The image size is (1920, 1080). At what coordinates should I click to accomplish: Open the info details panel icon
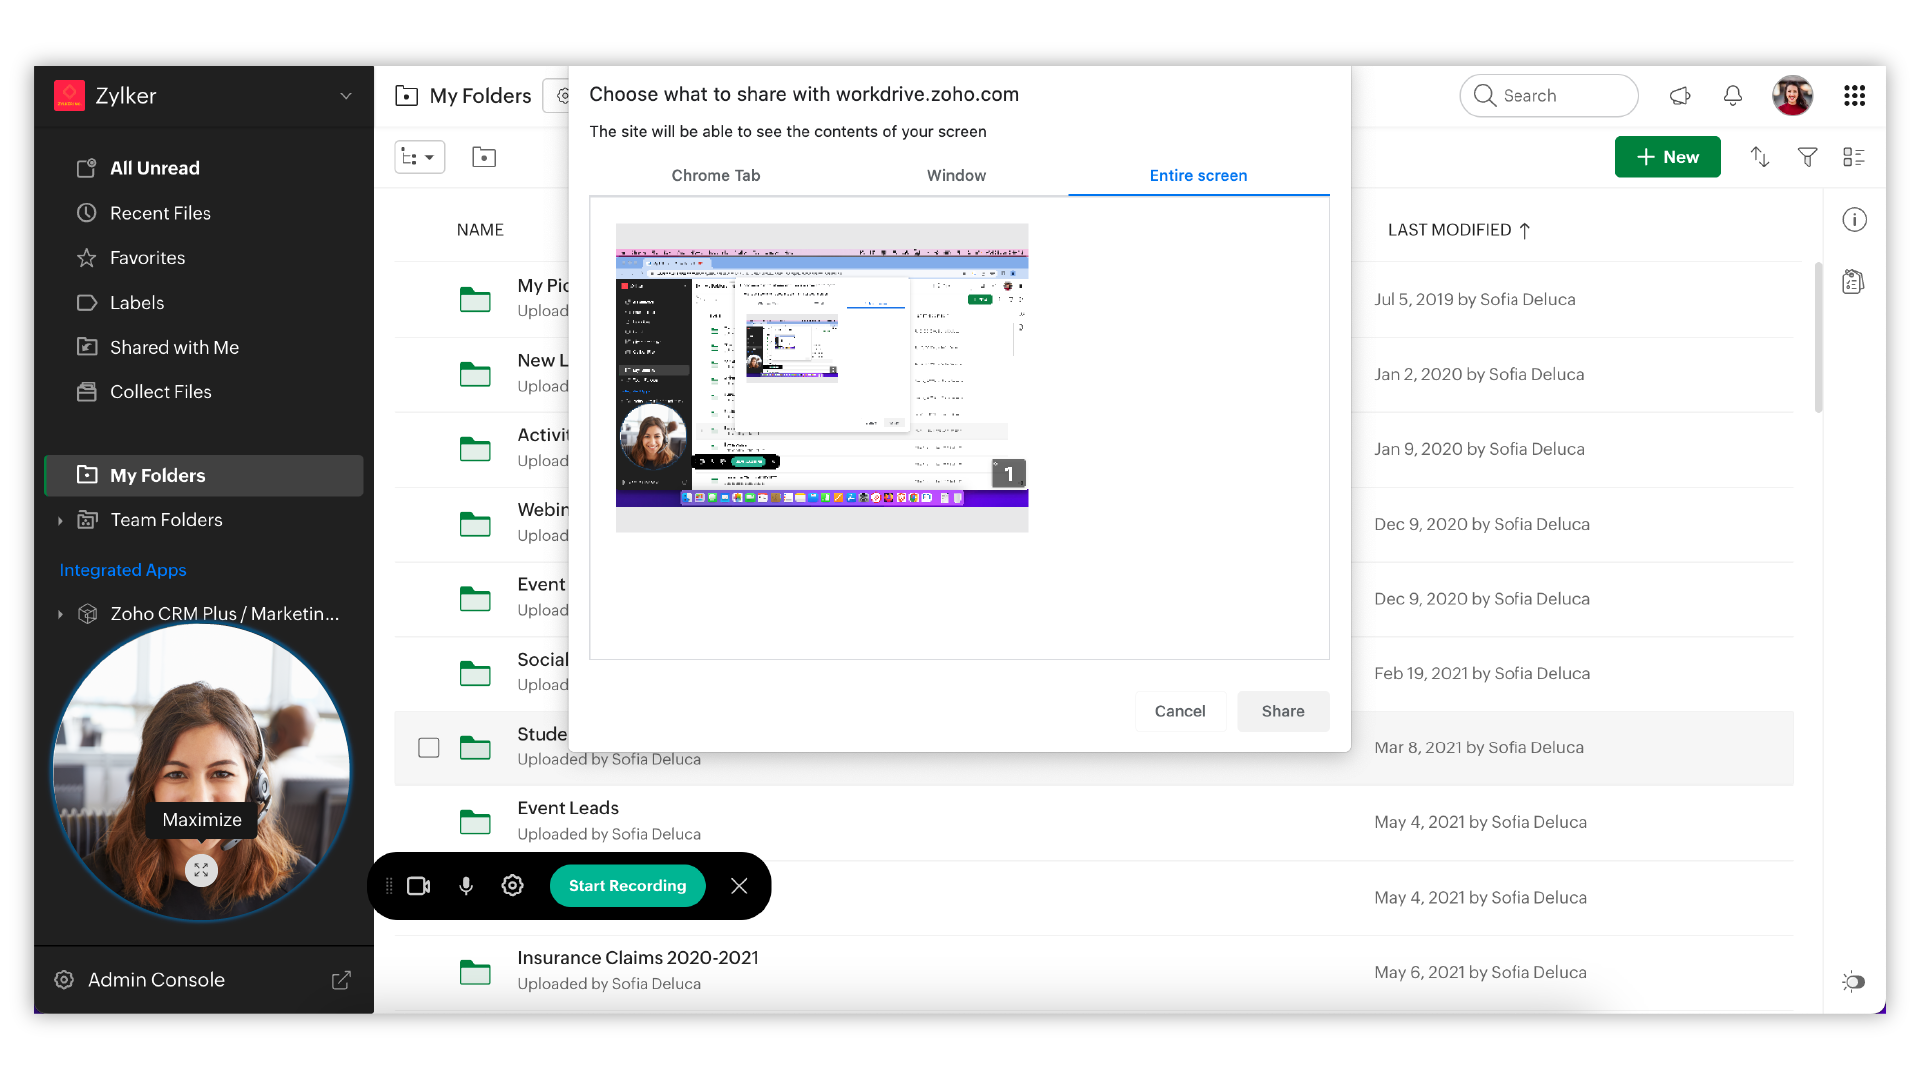coord(1854,220)
